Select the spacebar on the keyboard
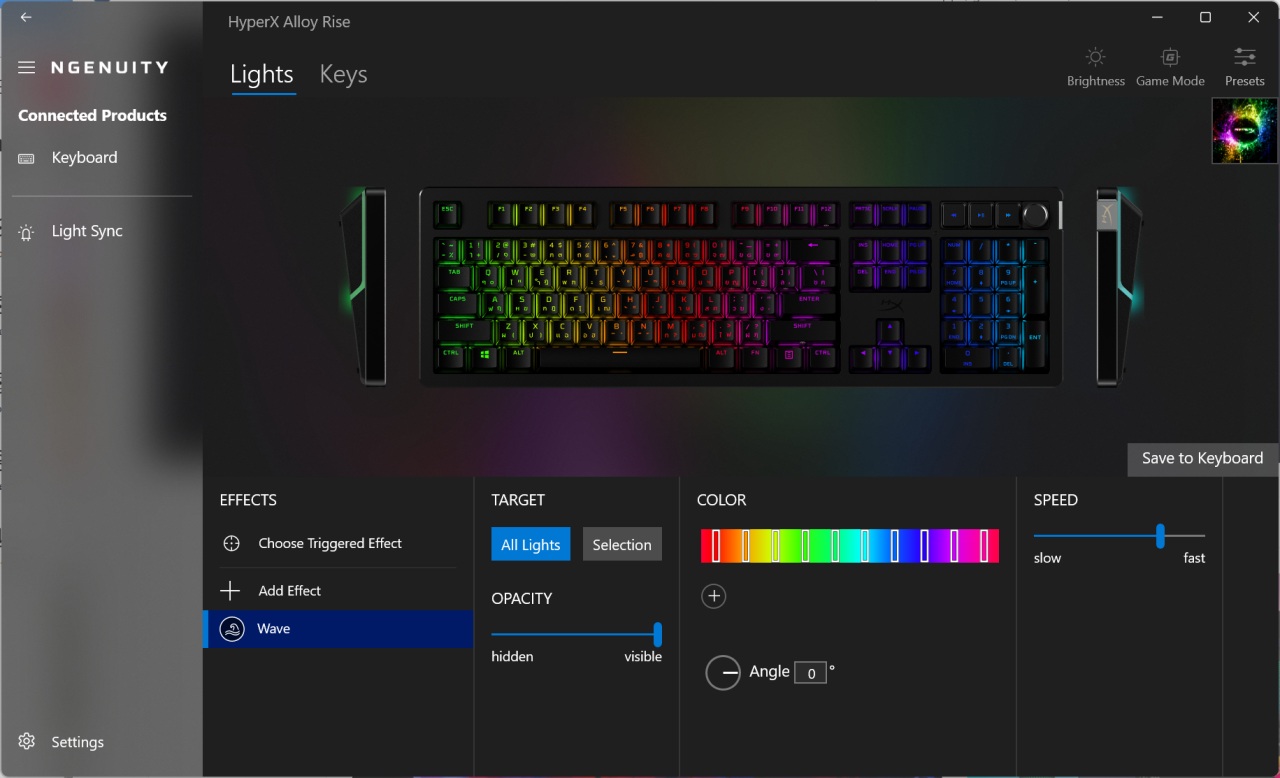 click(620, 357)
